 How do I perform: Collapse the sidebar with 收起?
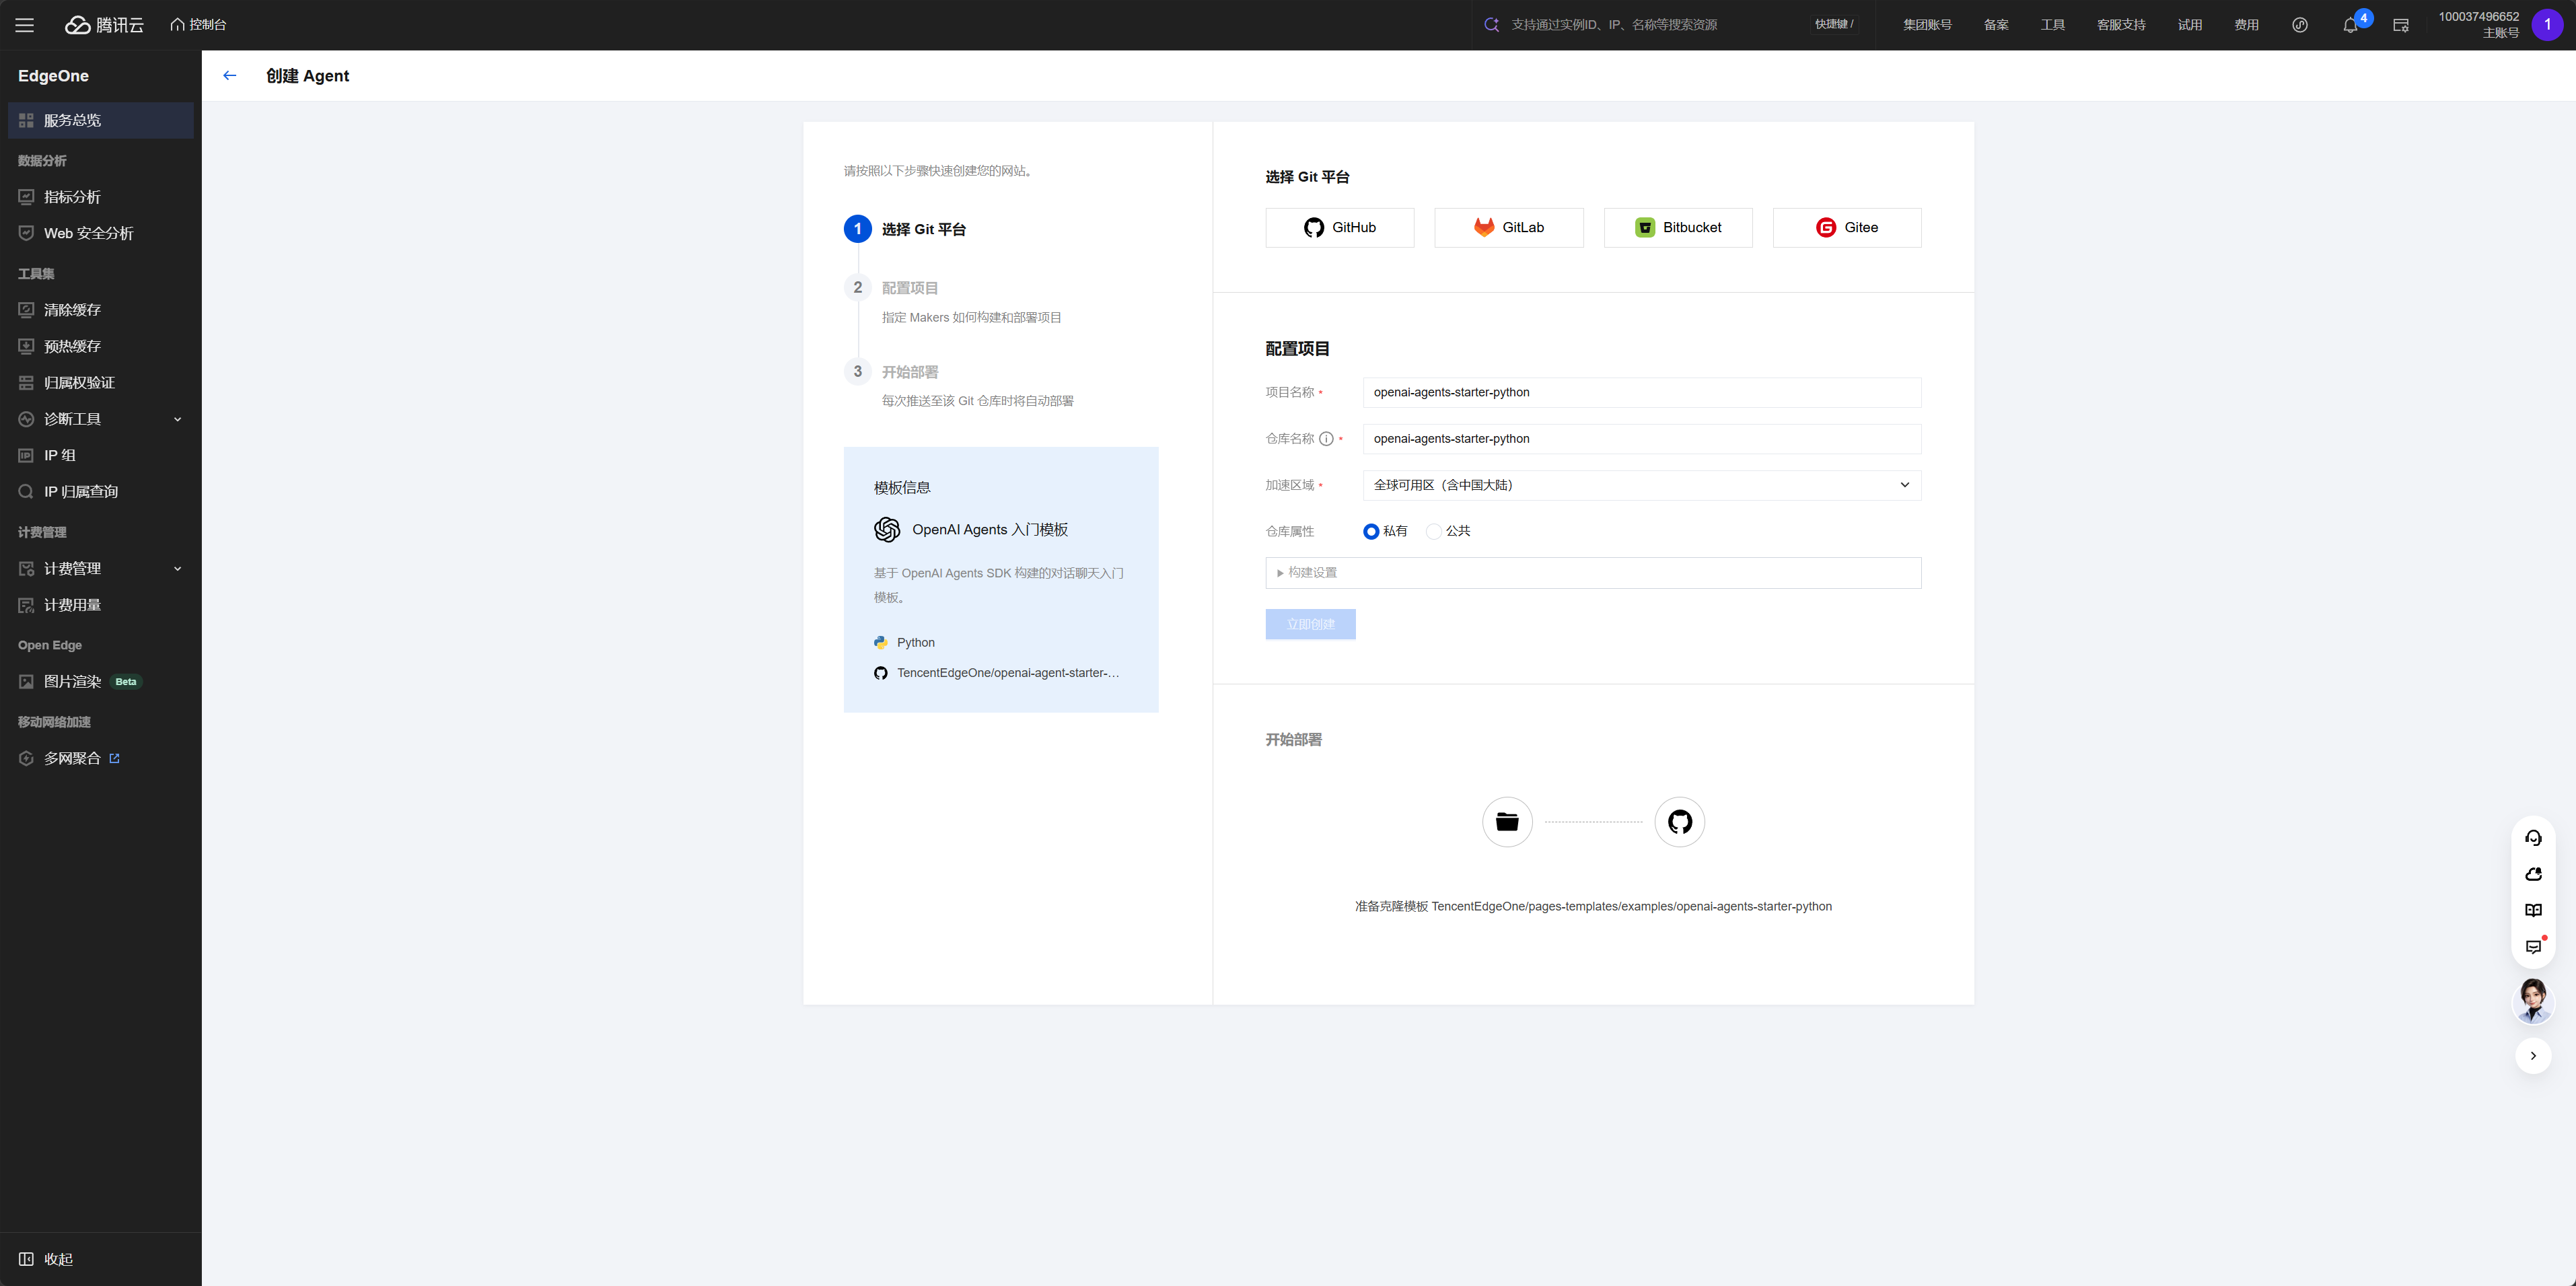pos(46,1259)
